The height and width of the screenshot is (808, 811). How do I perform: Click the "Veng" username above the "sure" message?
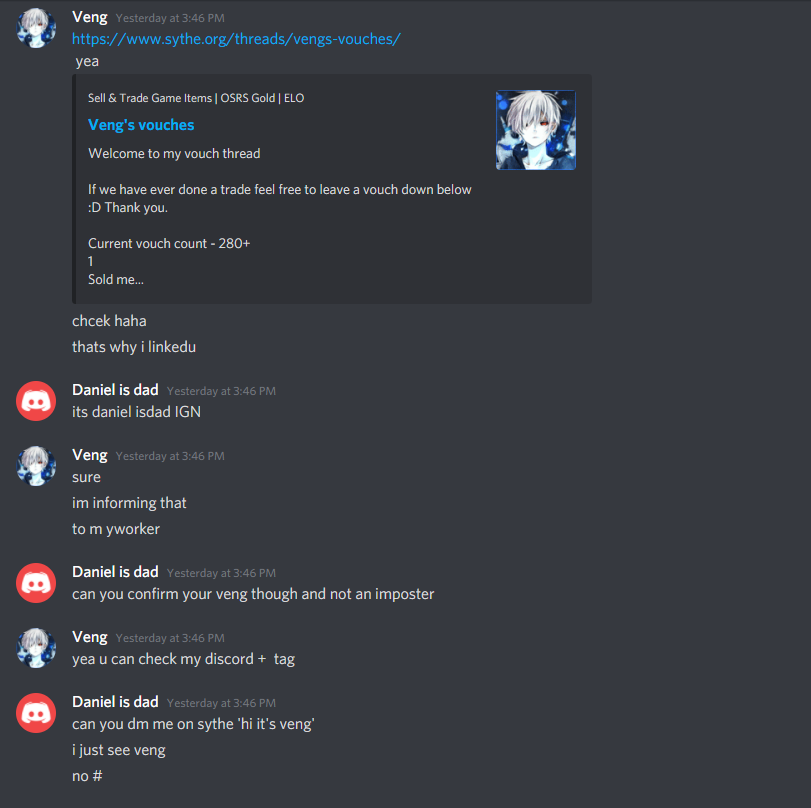[x=89, y=455]
